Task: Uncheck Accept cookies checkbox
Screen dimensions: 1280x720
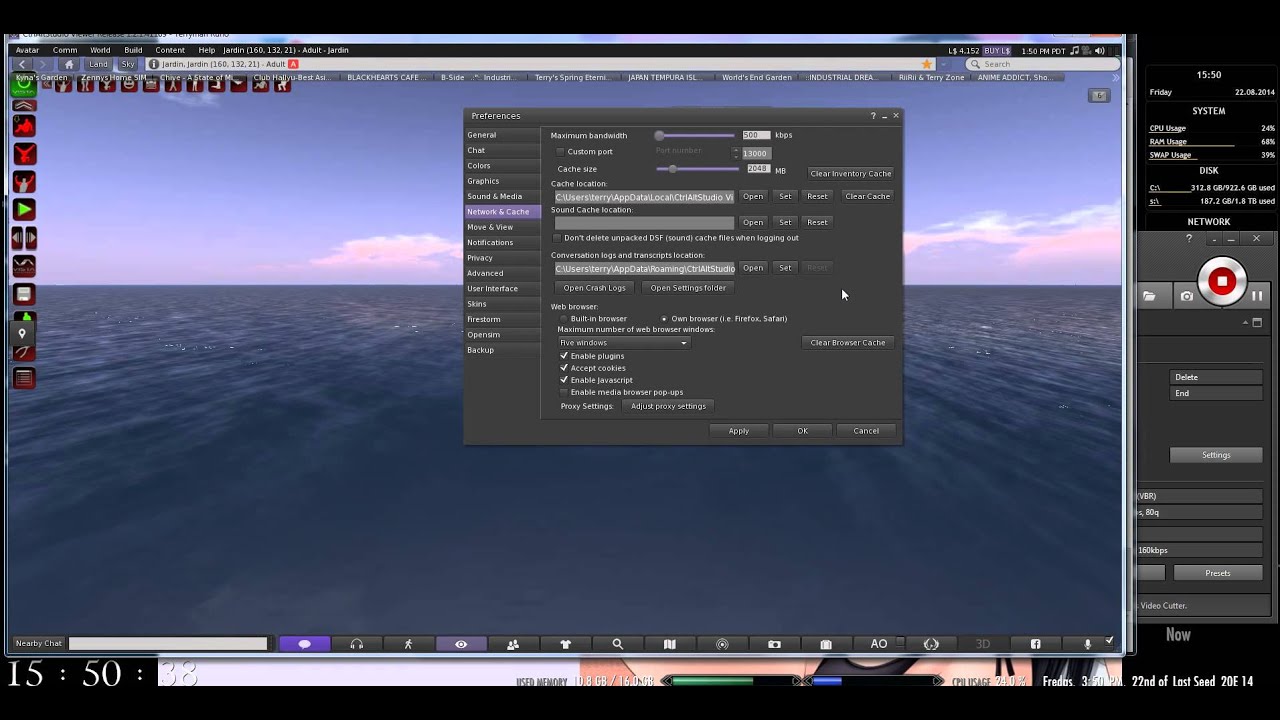Action: (564, 368)
